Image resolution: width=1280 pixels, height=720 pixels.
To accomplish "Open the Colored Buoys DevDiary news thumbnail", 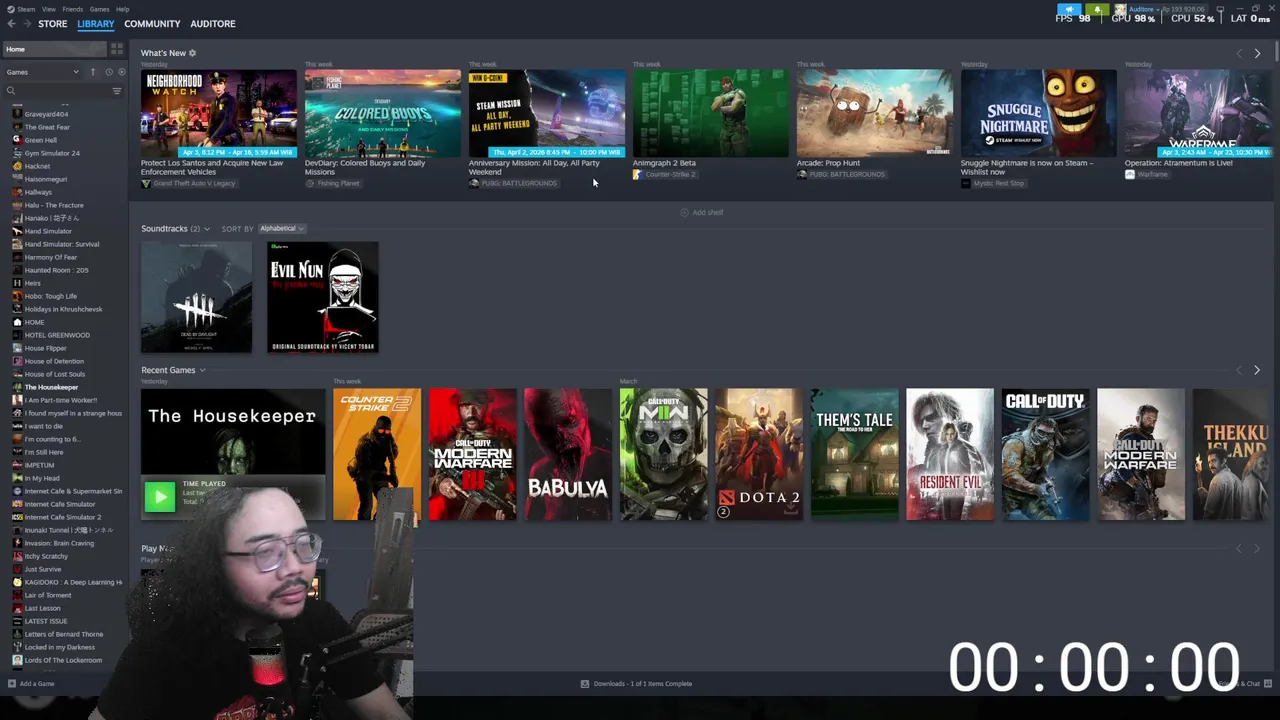I will (x=383, y=113).
